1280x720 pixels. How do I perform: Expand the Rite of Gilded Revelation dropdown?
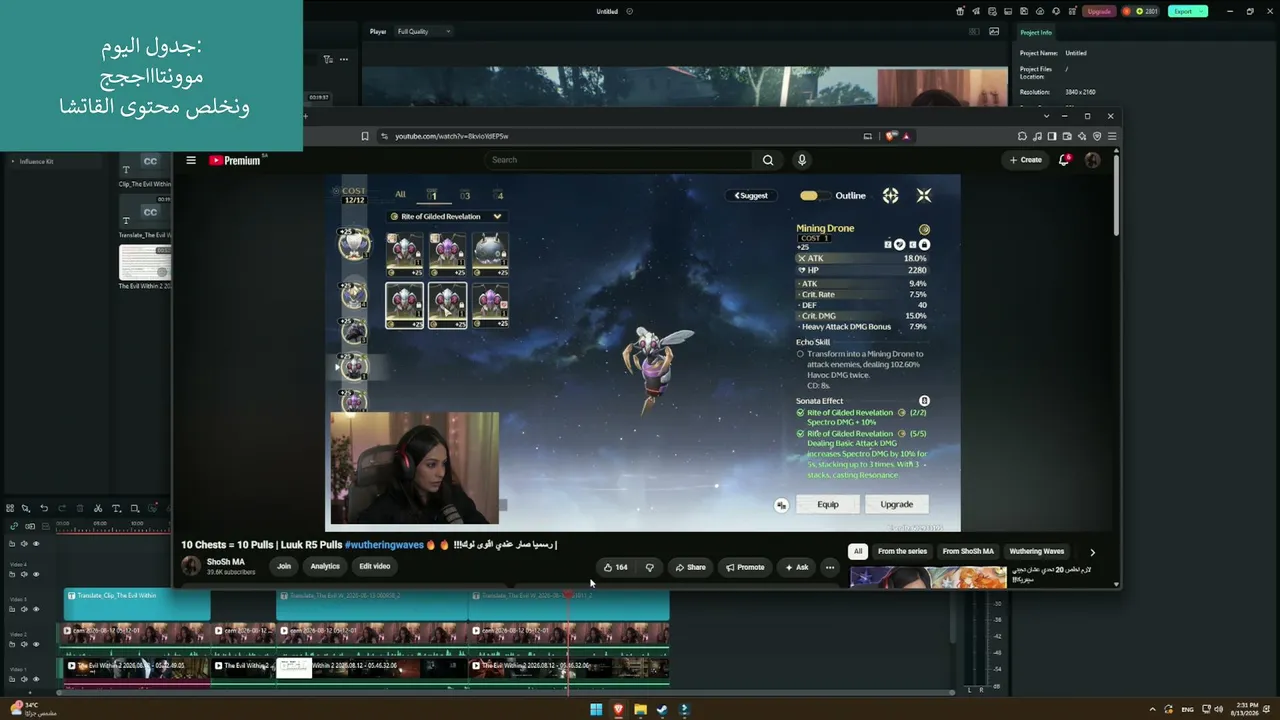pos(446,216)
